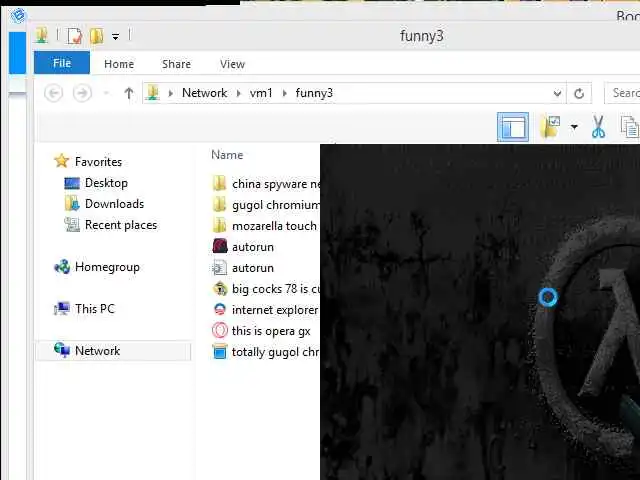Toggle the navigation pane button
This screenshot has width=640, height=480.
[513, 127]
